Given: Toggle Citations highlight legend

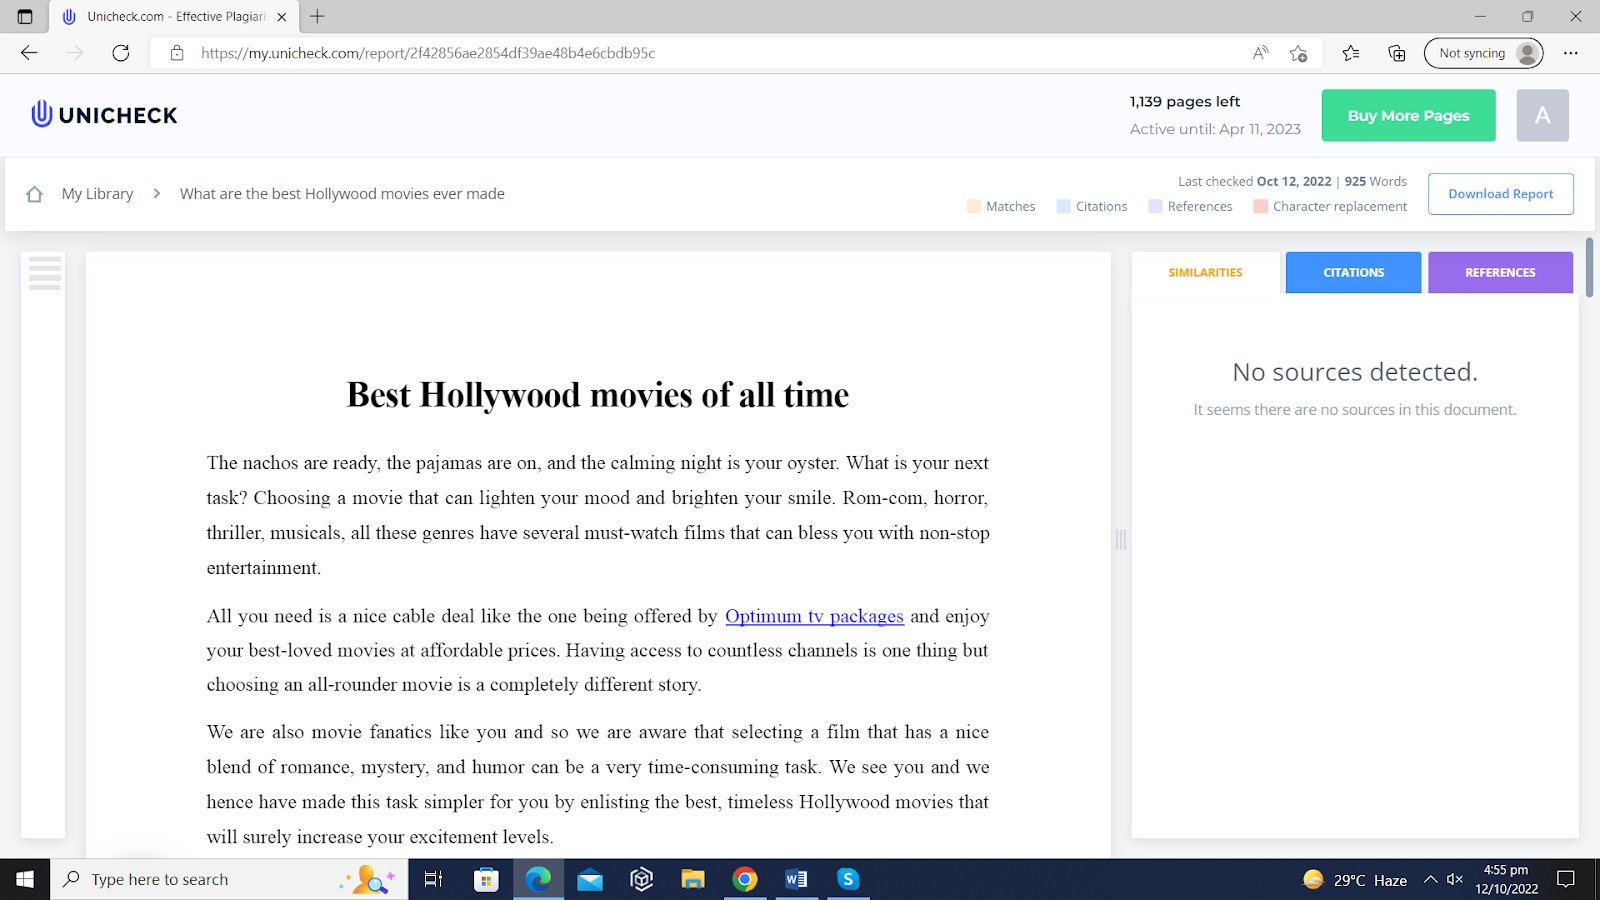Looking at the screenshot, I should click(1091, 206).
